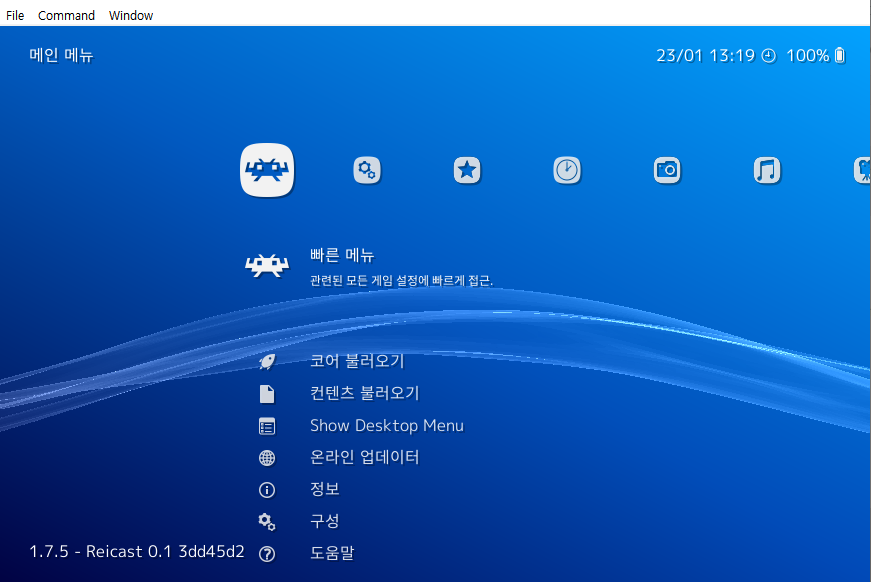Click description 관련된 모든 게임 설정에 빠르게 접근.
The width and height of the screenshot is (871, 582).
pos(401,280)
